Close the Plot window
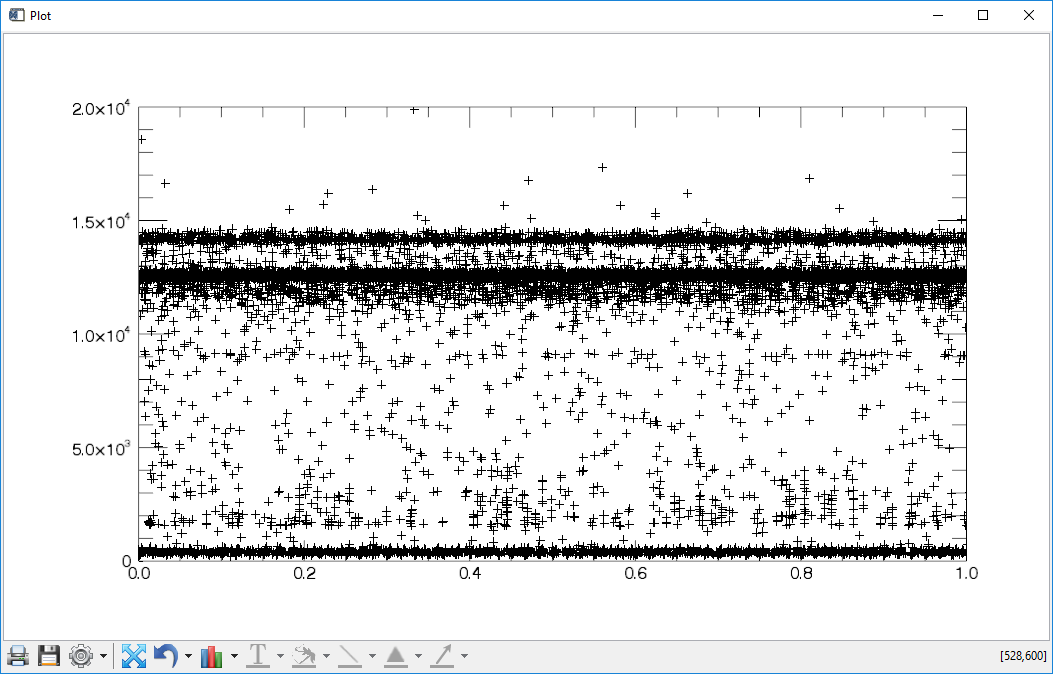The image size is (1053, 674). (1028, 15)
